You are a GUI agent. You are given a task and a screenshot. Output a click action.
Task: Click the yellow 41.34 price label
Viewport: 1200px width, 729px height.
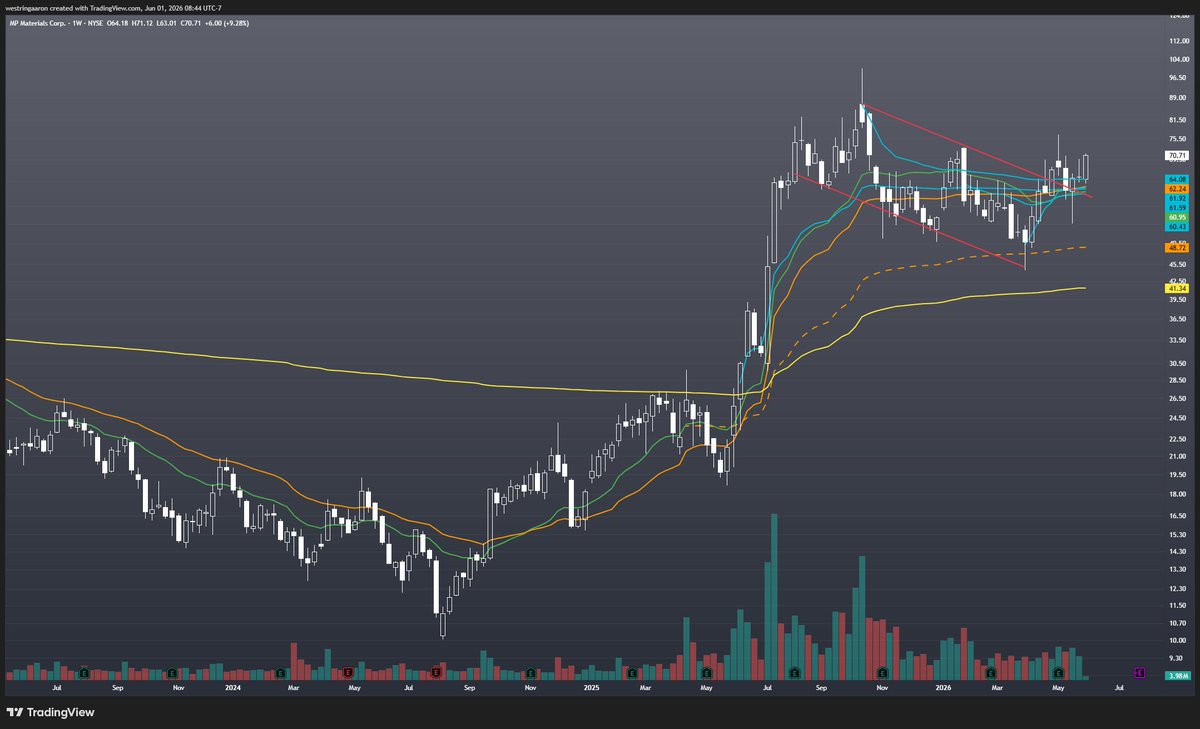(x=1176, y=288)
